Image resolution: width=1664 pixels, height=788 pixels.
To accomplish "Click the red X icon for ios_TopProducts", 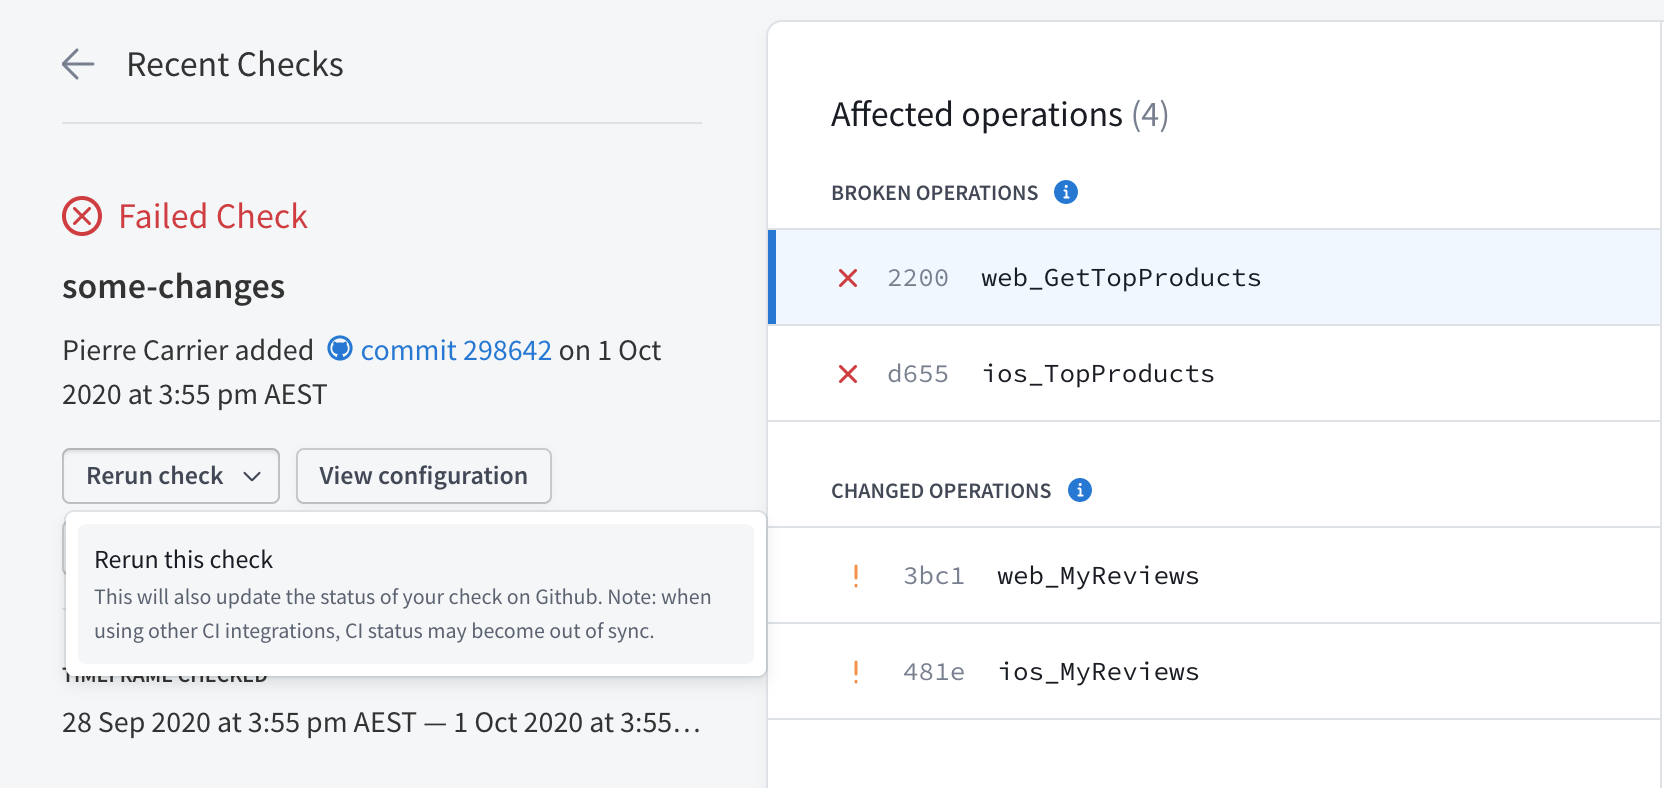I will (848, 374).
